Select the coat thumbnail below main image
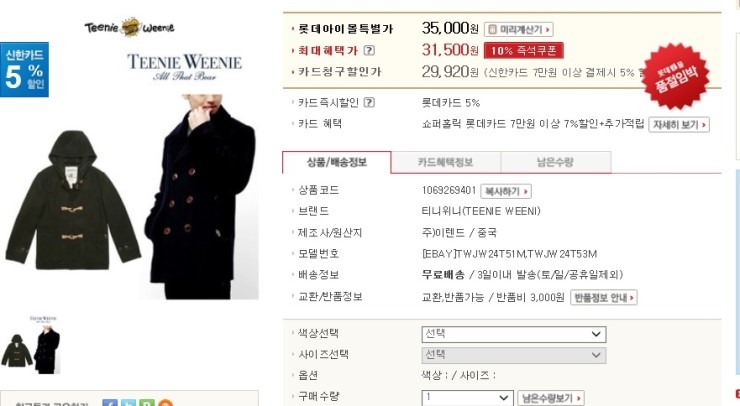 tap(31, 346)
